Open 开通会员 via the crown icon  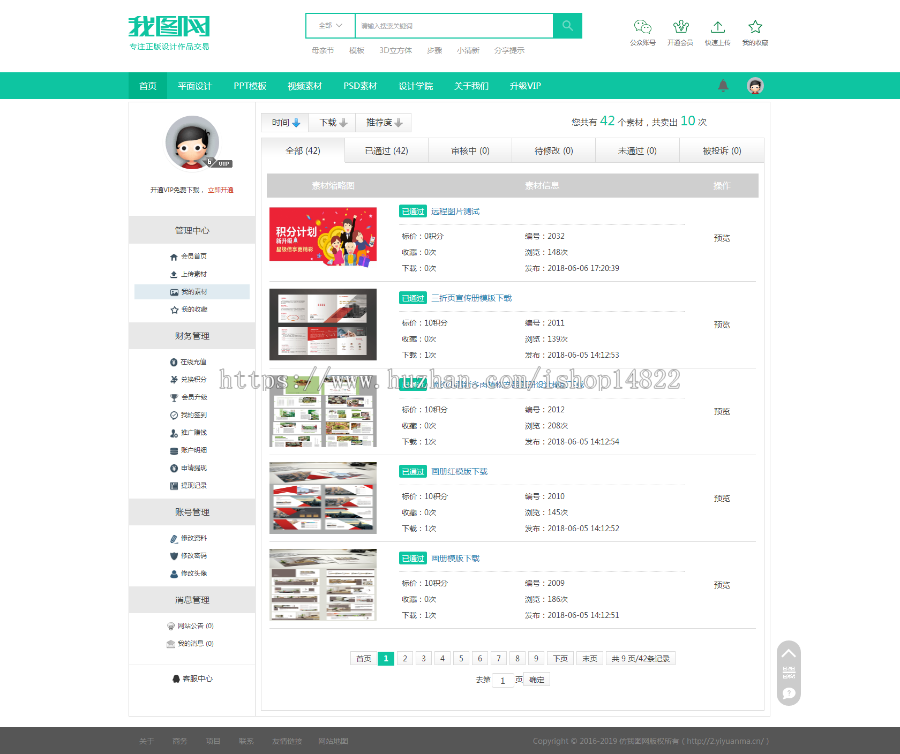(681, 29)
